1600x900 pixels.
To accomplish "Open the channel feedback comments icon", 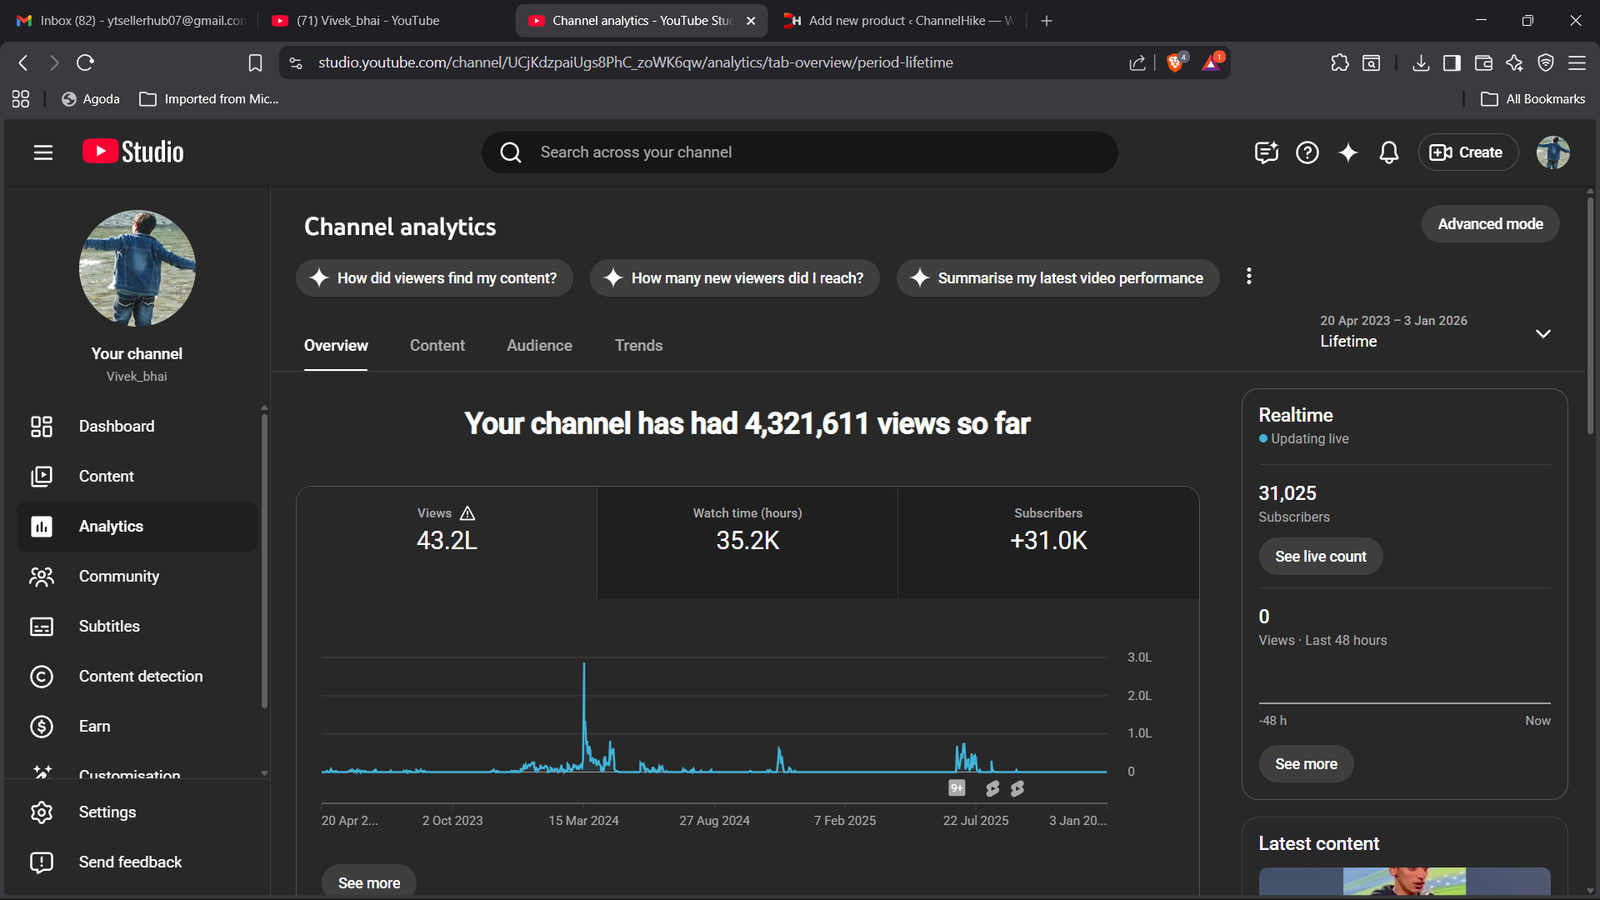I will (x=1266, y=152).
